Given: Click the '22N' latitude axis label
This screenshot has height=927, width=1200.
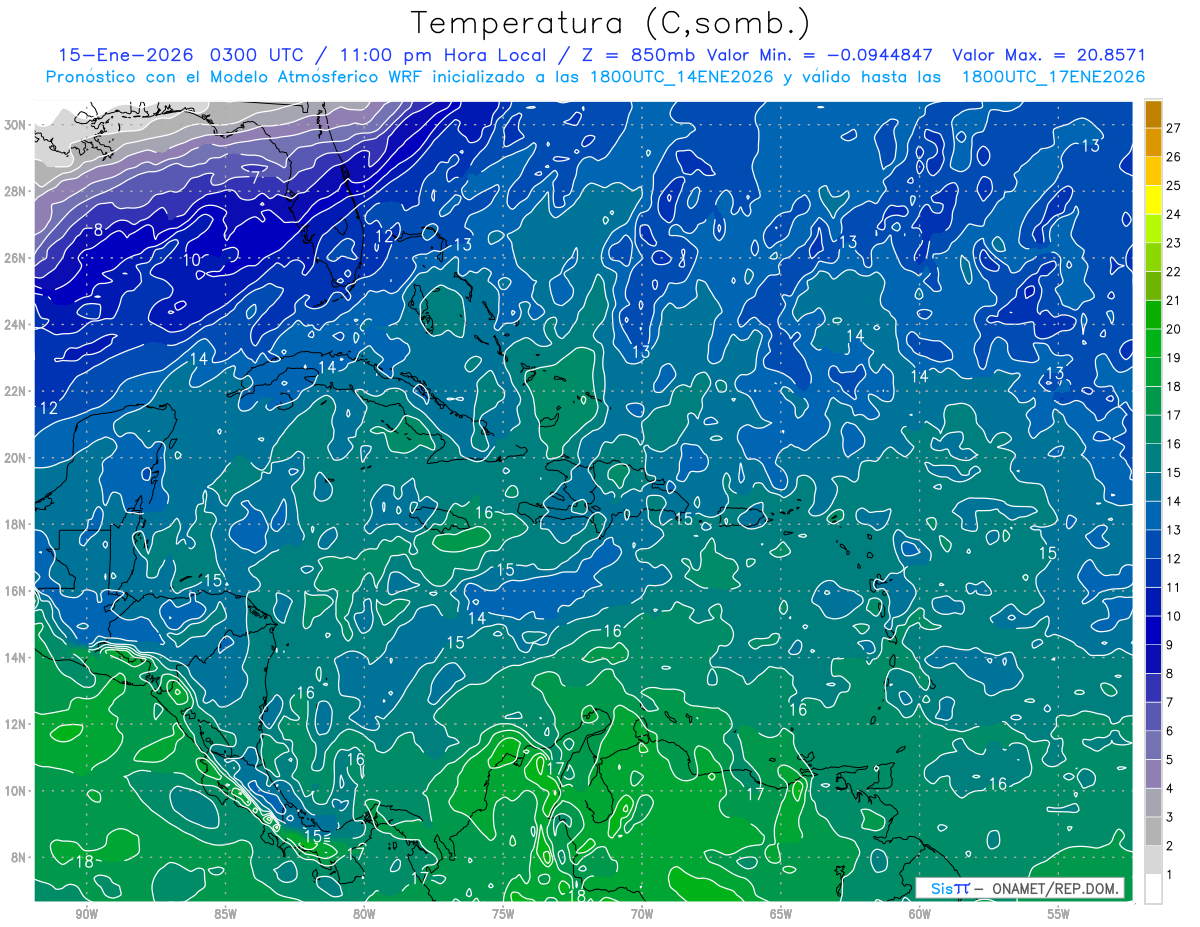Looking at the screenshot, I should [15, 391].
